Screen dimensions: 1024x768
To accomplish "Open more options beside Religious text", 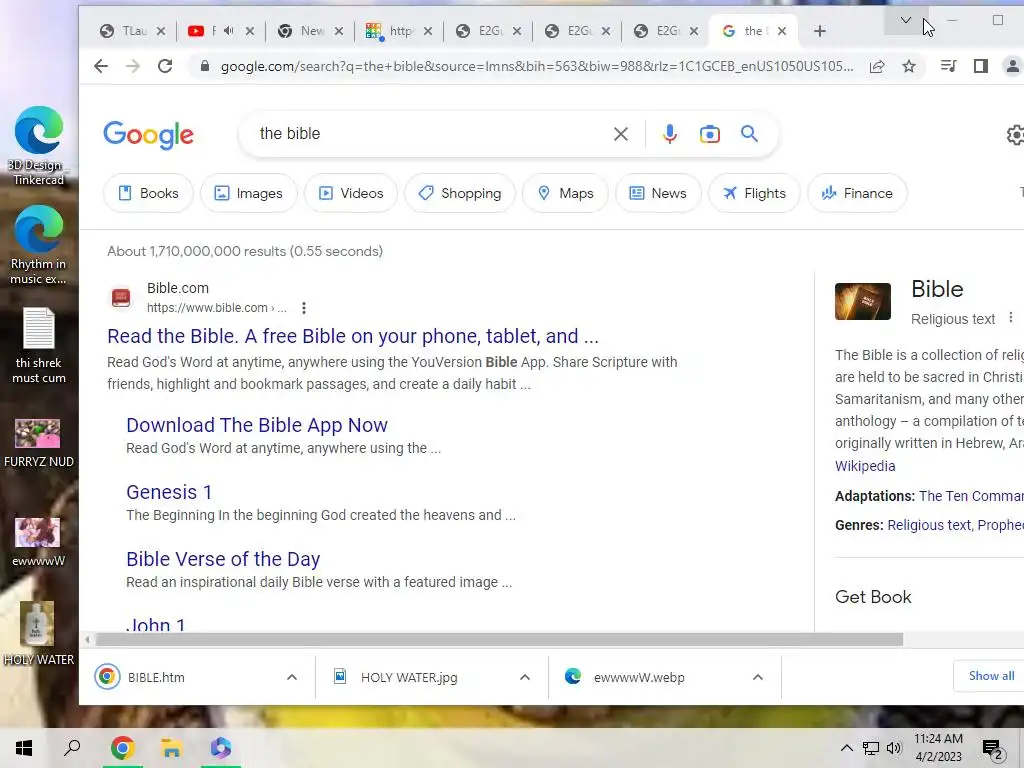I will 1010,317.
